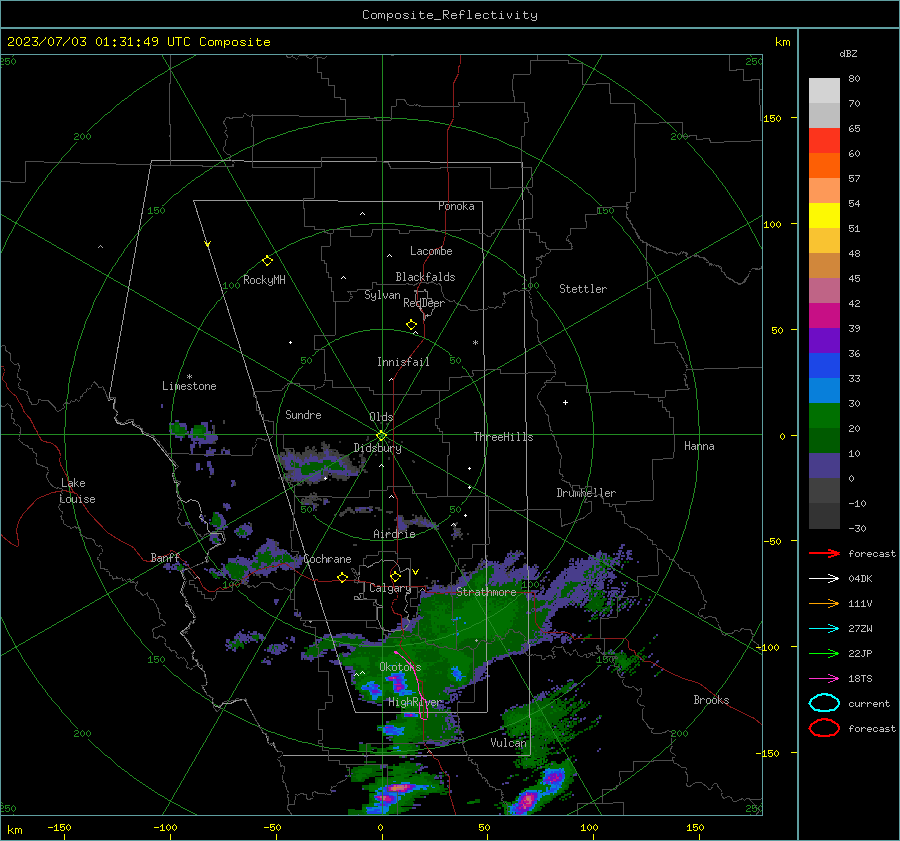Click the Okotoks city label
The image size is (900, 841).
(400, 667)
